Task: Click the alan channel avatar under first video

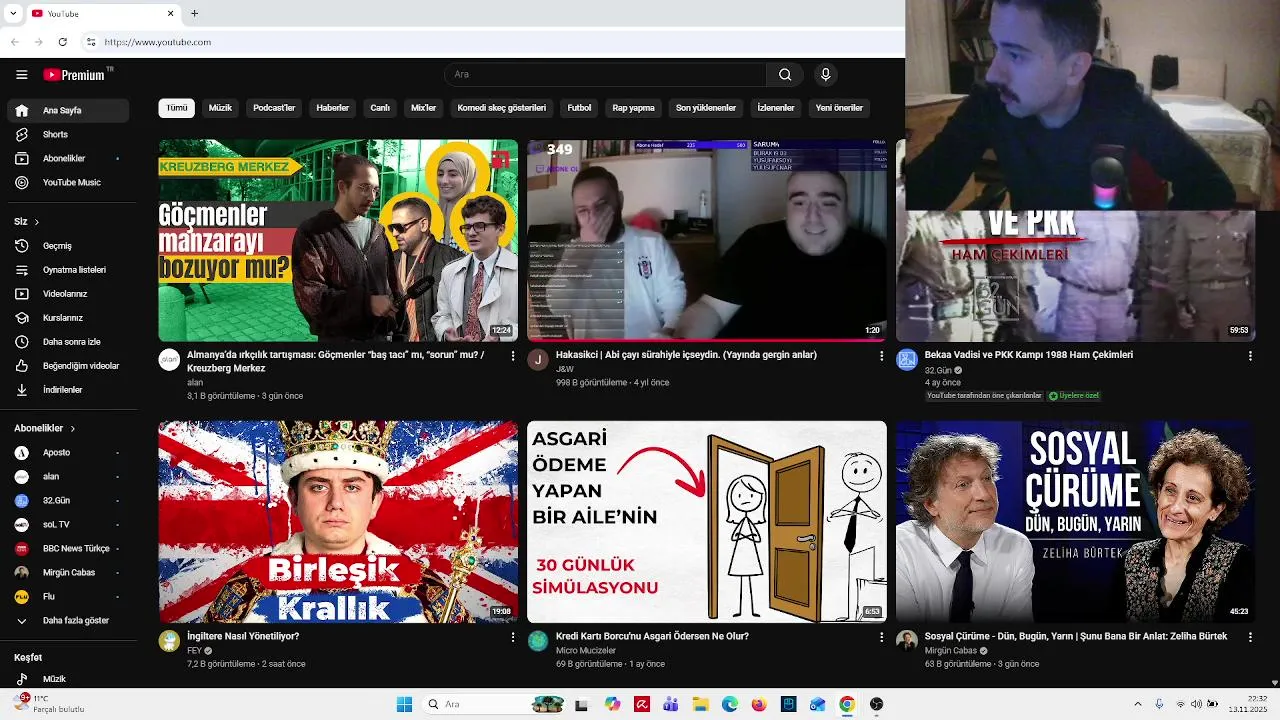Action: click(169, 360)
